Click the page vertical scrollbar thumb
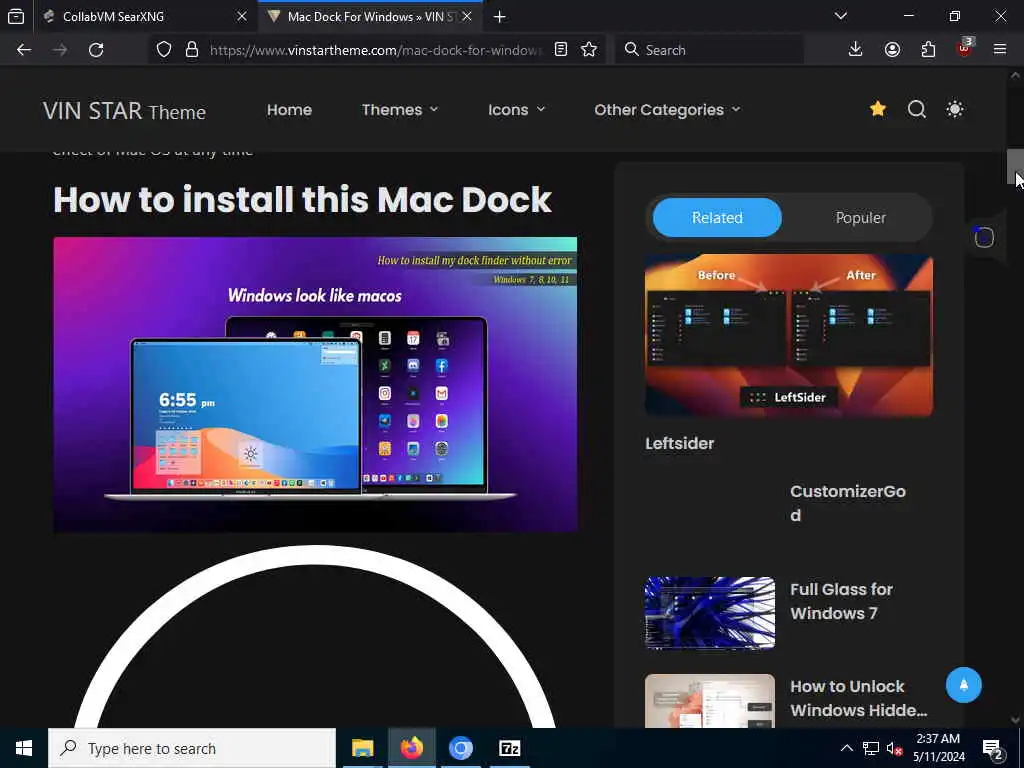Viewport: 1024px width, 768px height. (x=1015, y=168)
